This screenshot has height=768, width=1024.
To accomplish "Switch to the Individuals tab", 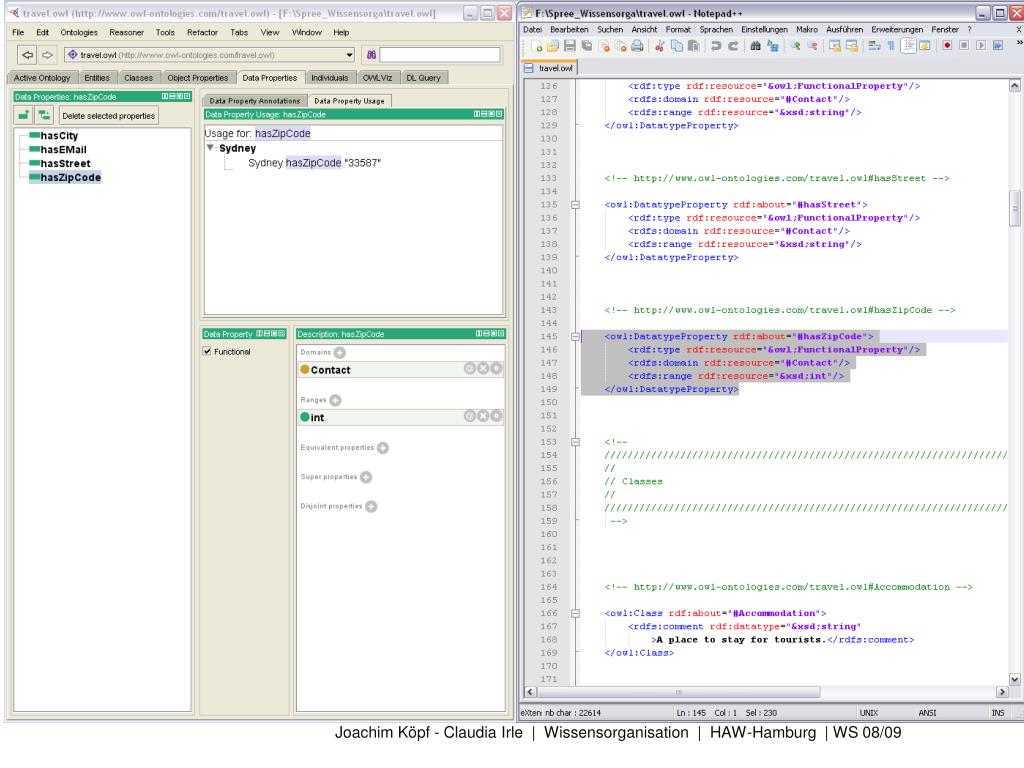I will click(x=329, y=77).
